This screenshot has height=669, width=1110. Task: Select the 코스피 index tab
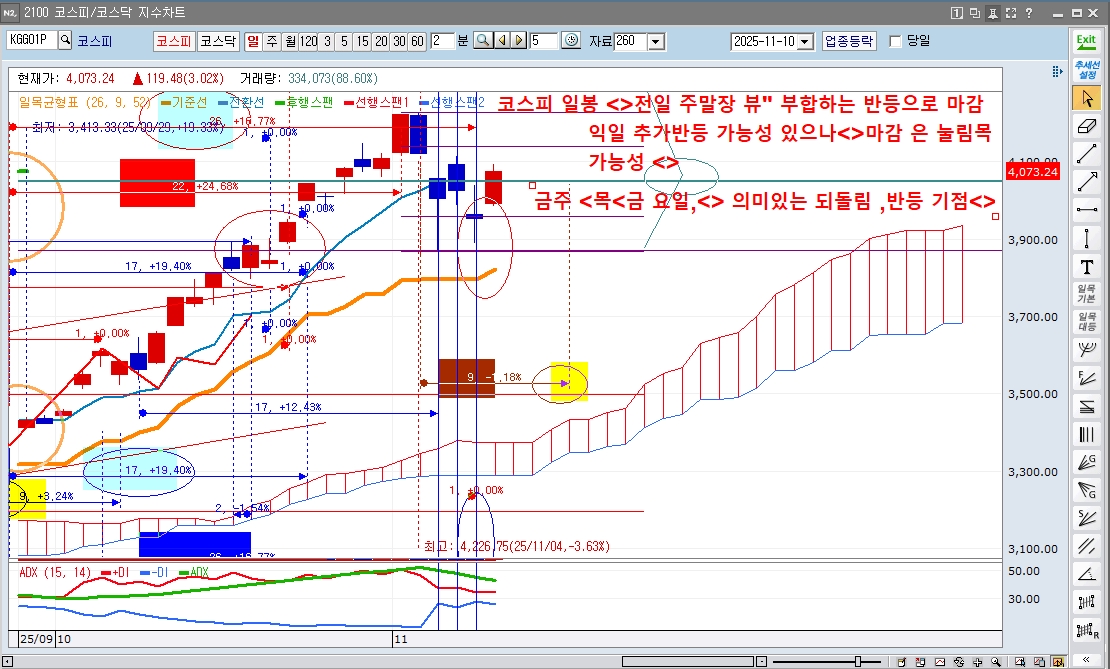tap(173, 41)
